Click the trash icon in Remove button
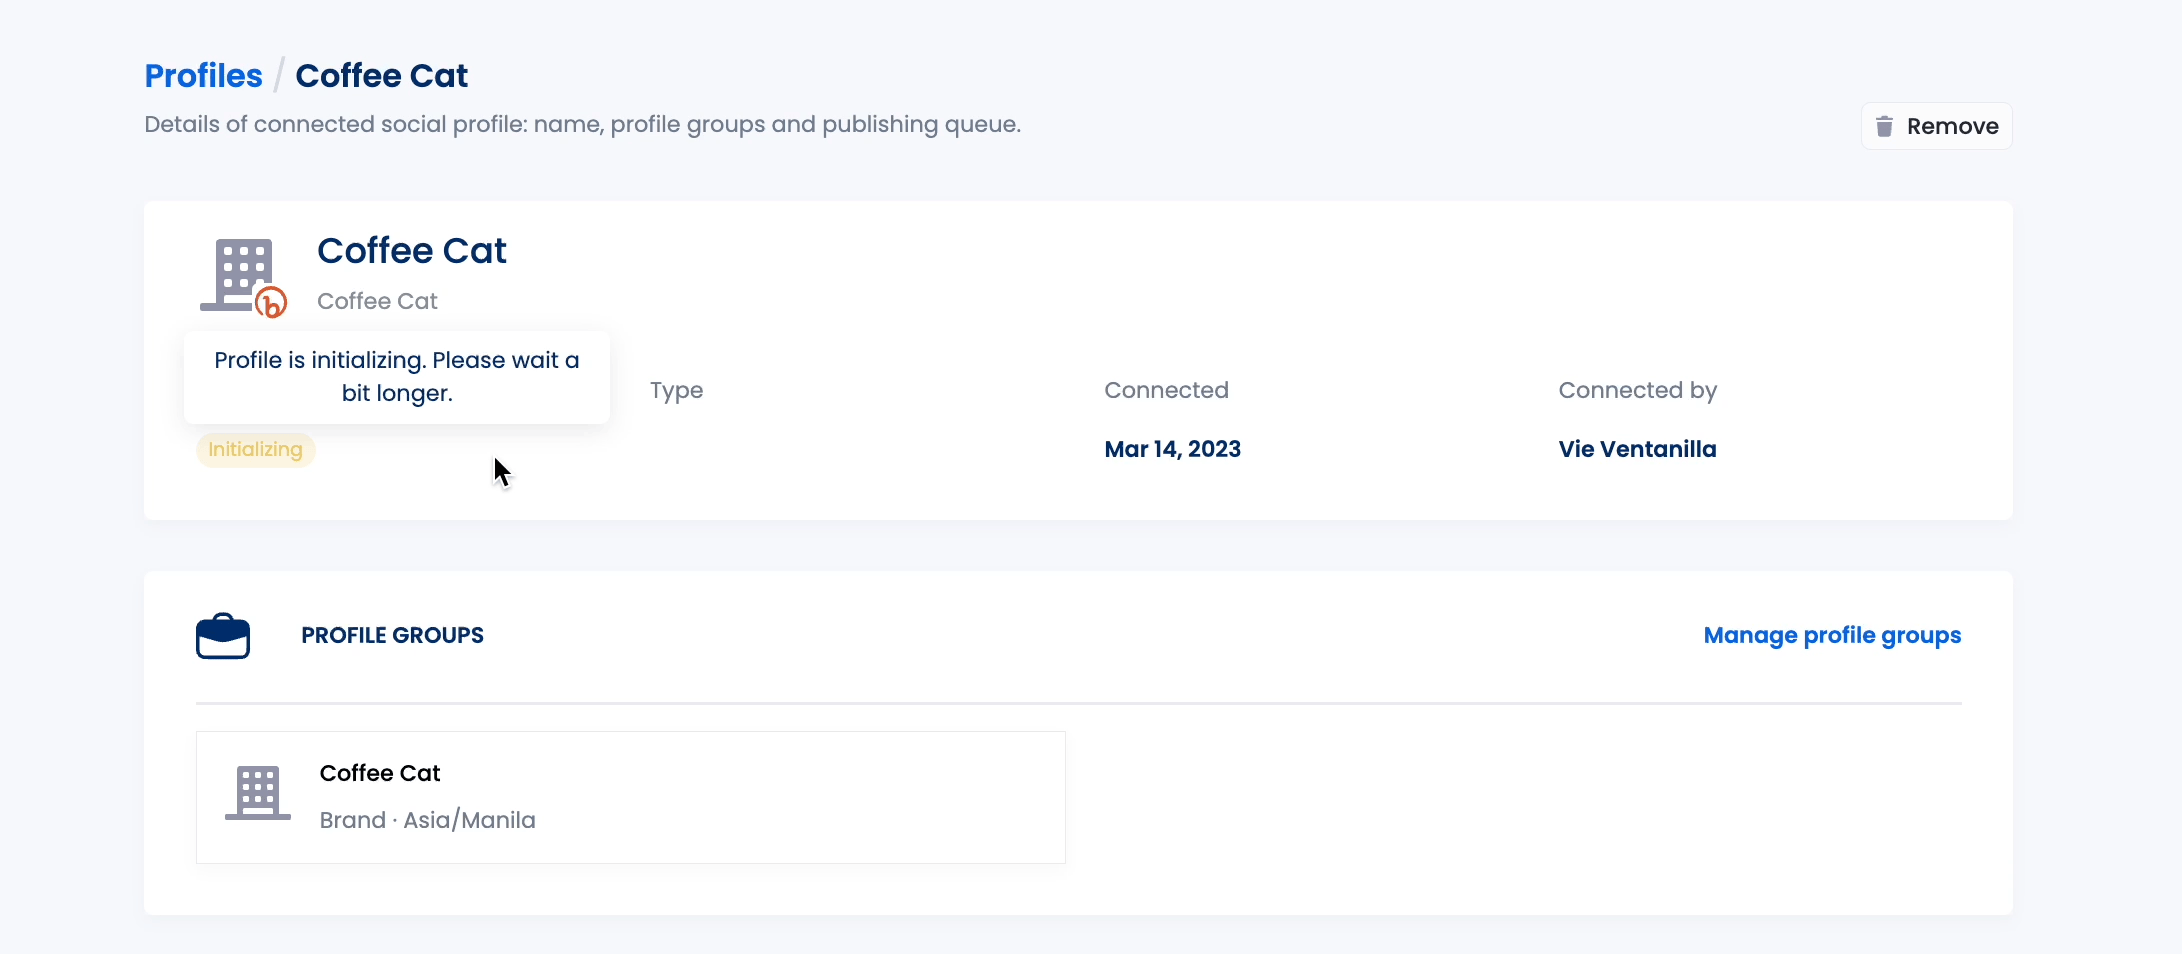 [1884, 126]
